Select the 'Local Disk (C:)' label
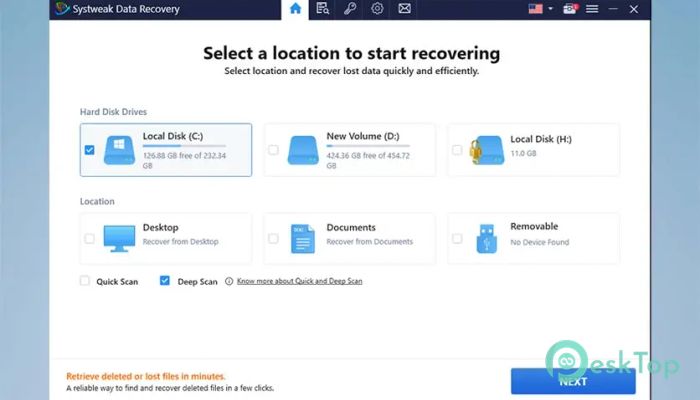This screenshot has width=700, height=400. tap(173, 136)
